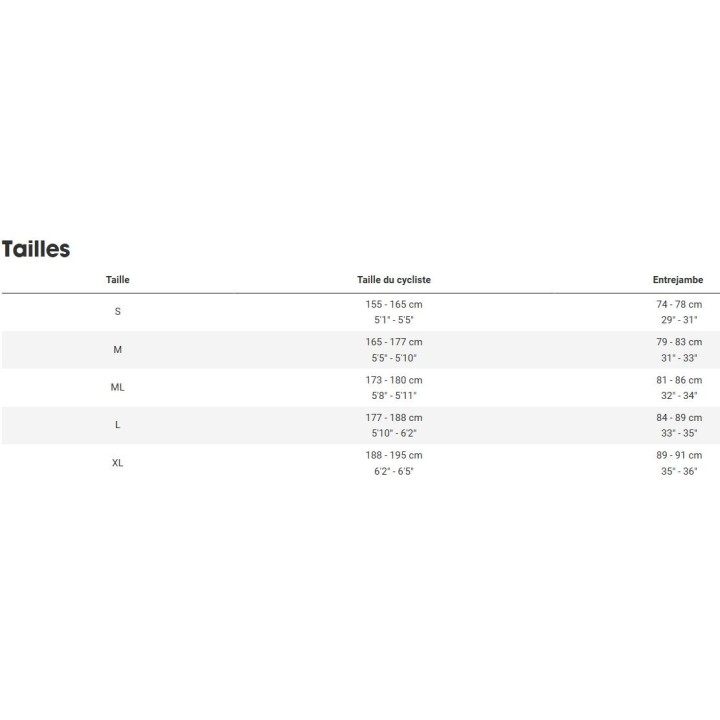
Task: Select the M size row label
Action: click(x=117, y=349)
